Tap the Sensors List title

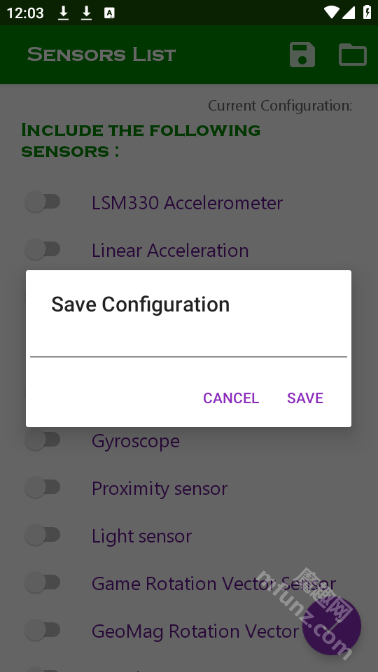[x=102, y=55]
